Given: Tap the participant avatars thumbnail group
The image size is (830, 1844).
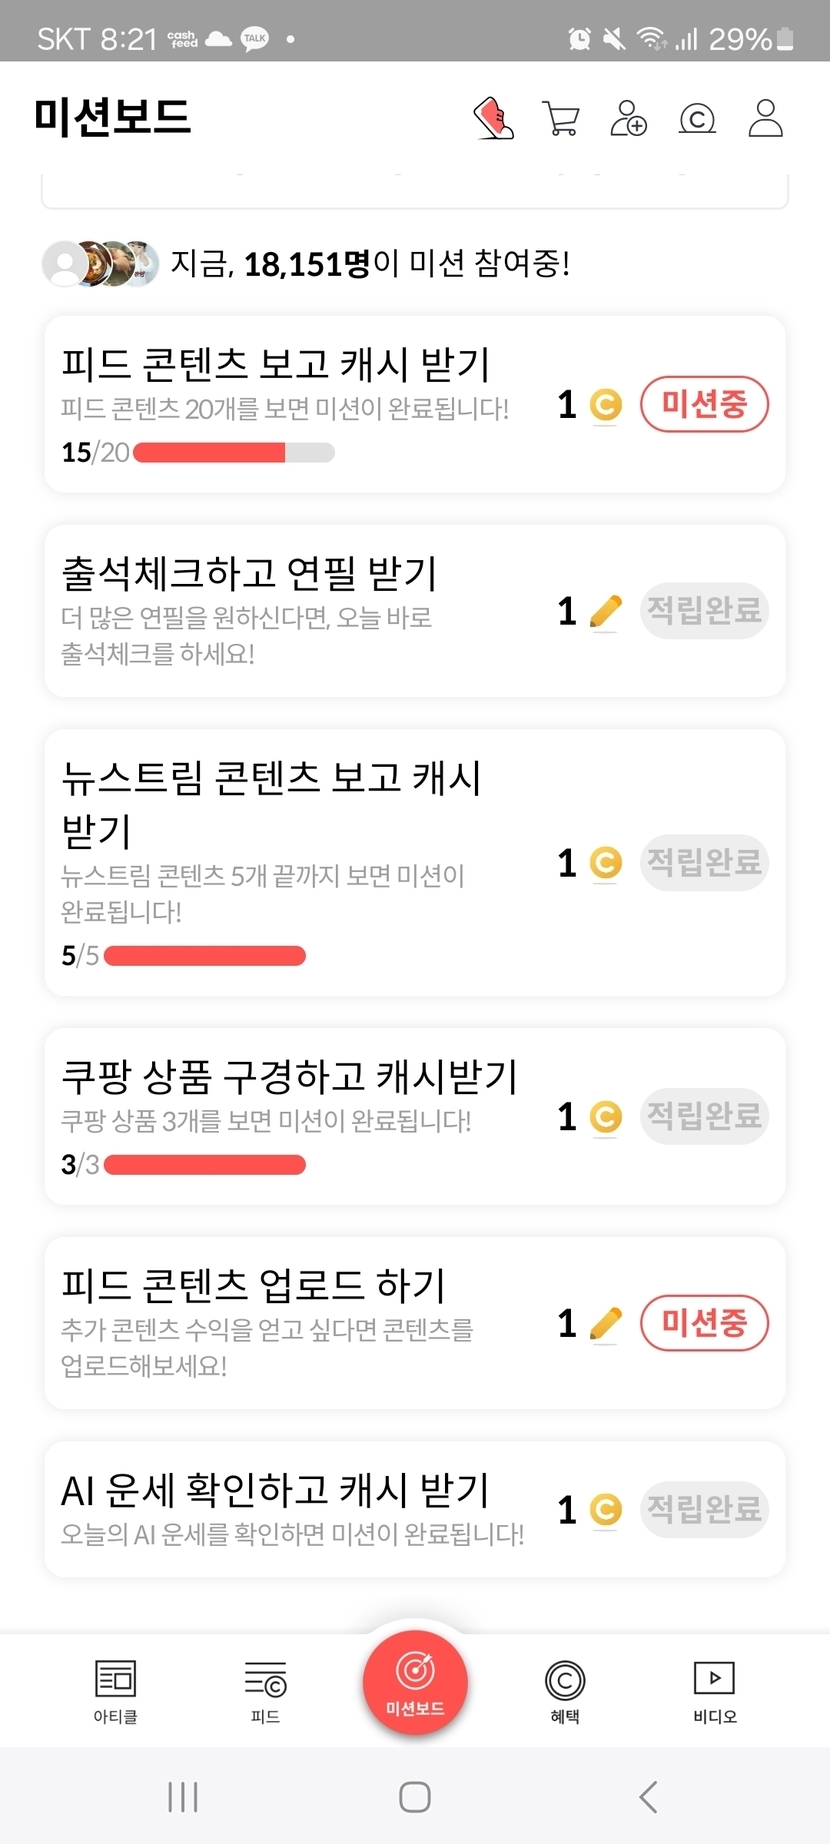Looking at the screenshot, I should (100, 264).
